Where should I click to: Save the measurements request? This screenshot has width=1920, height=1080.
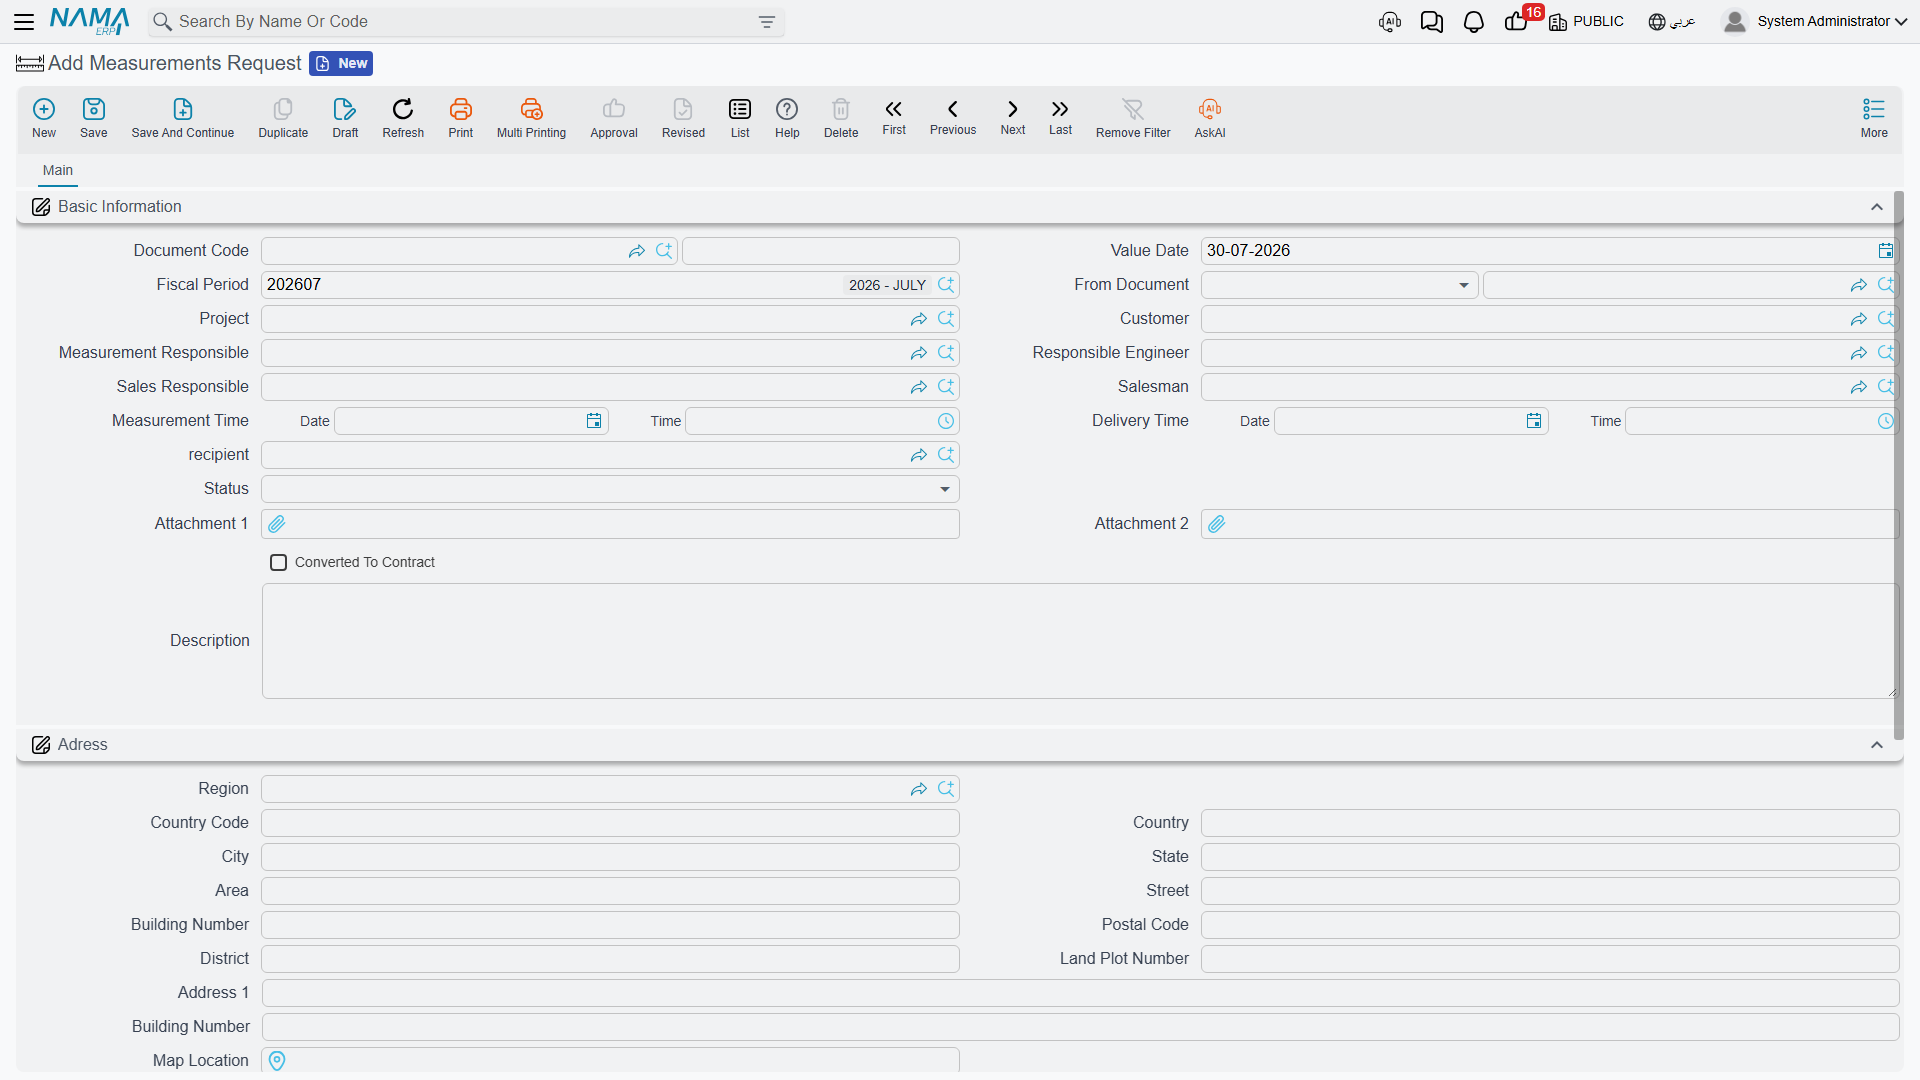point(94,117)
